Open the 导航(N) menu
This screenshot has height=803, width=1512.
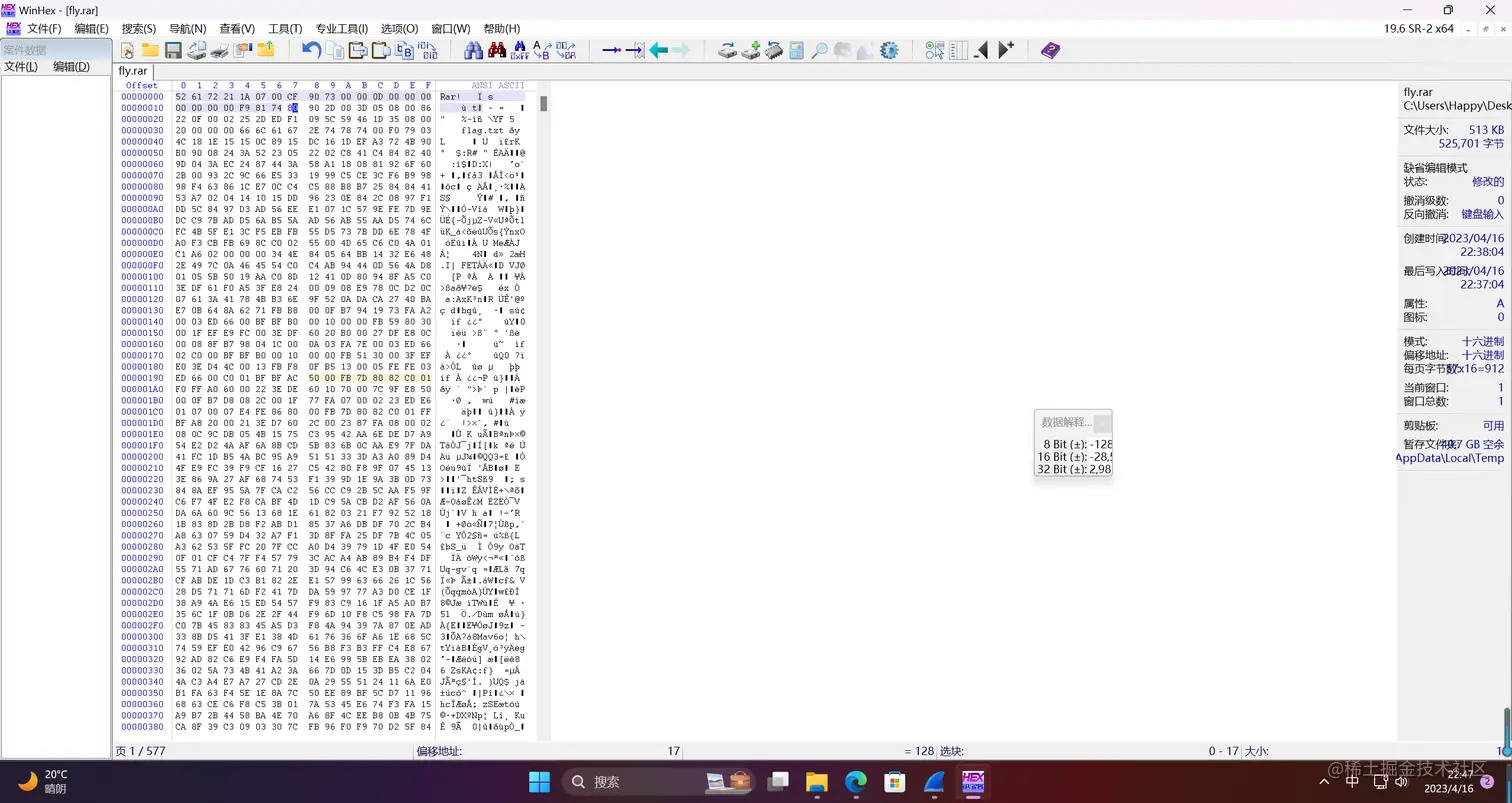(x=188, y=29)
